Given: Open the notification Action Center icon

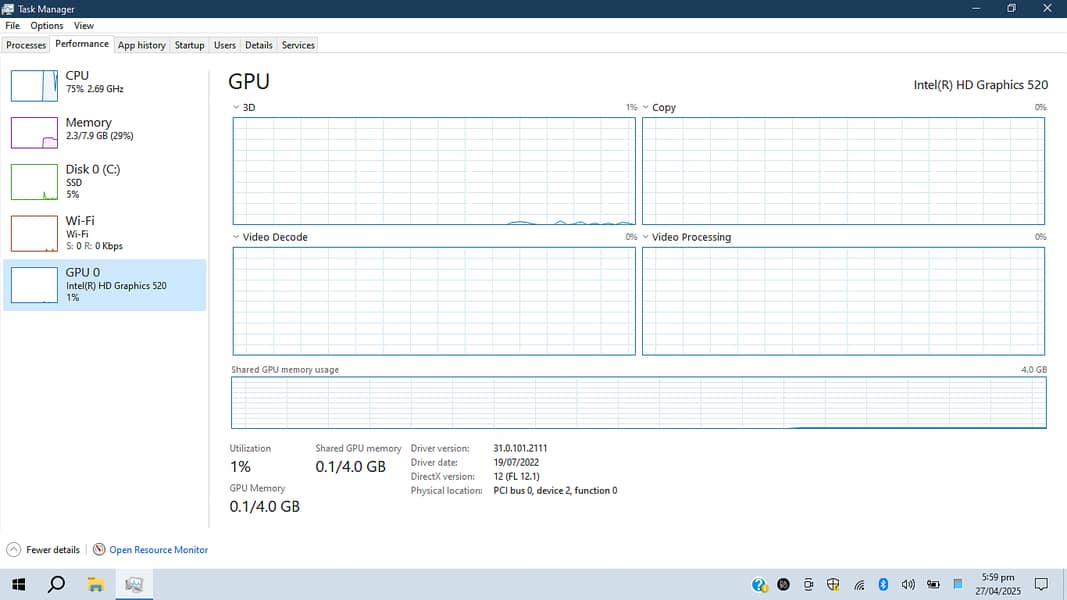Looking at the screenshot, I should [x=1041, y=584].
